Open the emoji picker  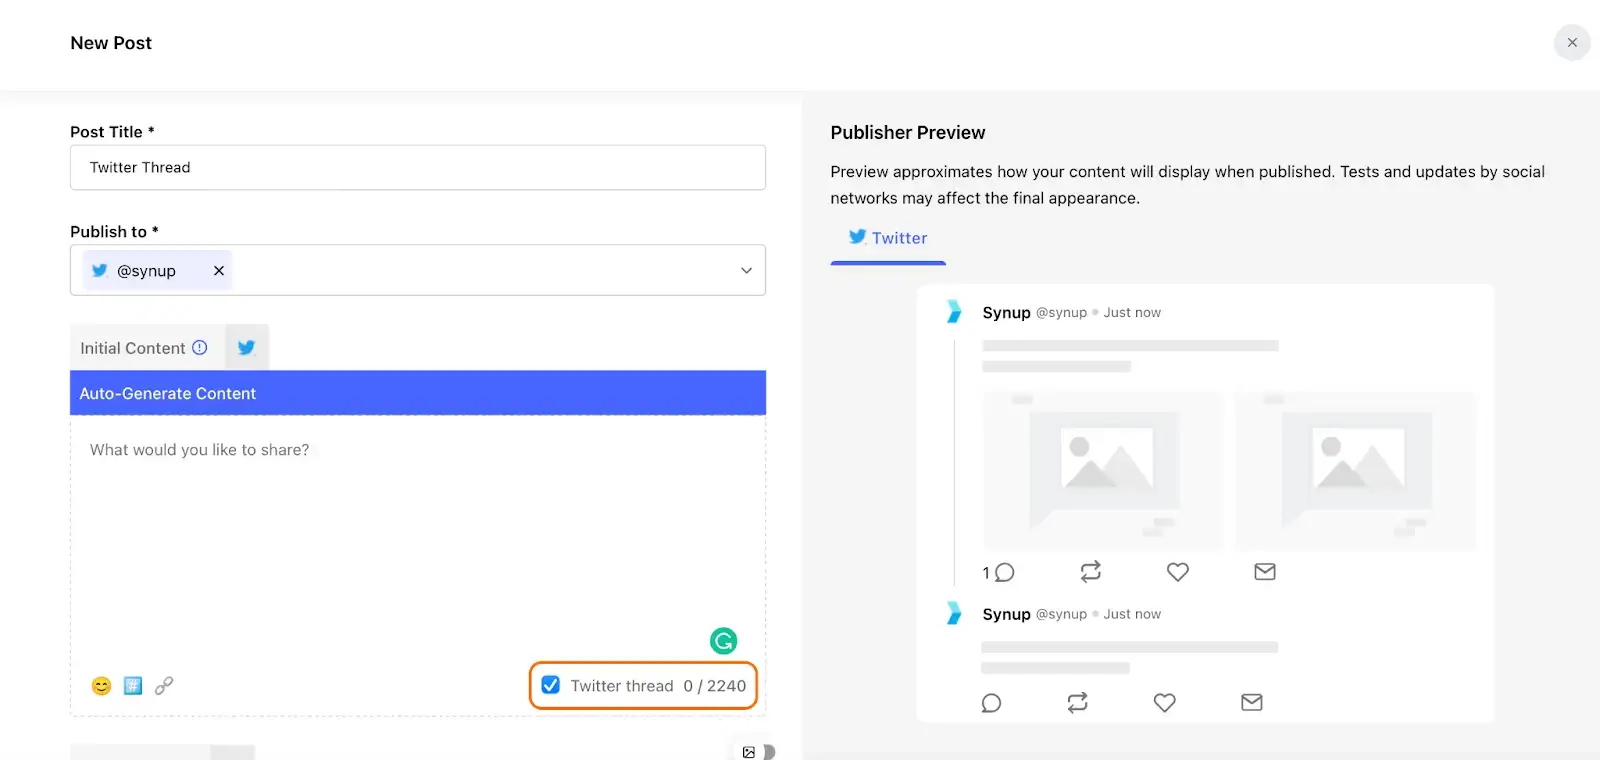[101, 686]
